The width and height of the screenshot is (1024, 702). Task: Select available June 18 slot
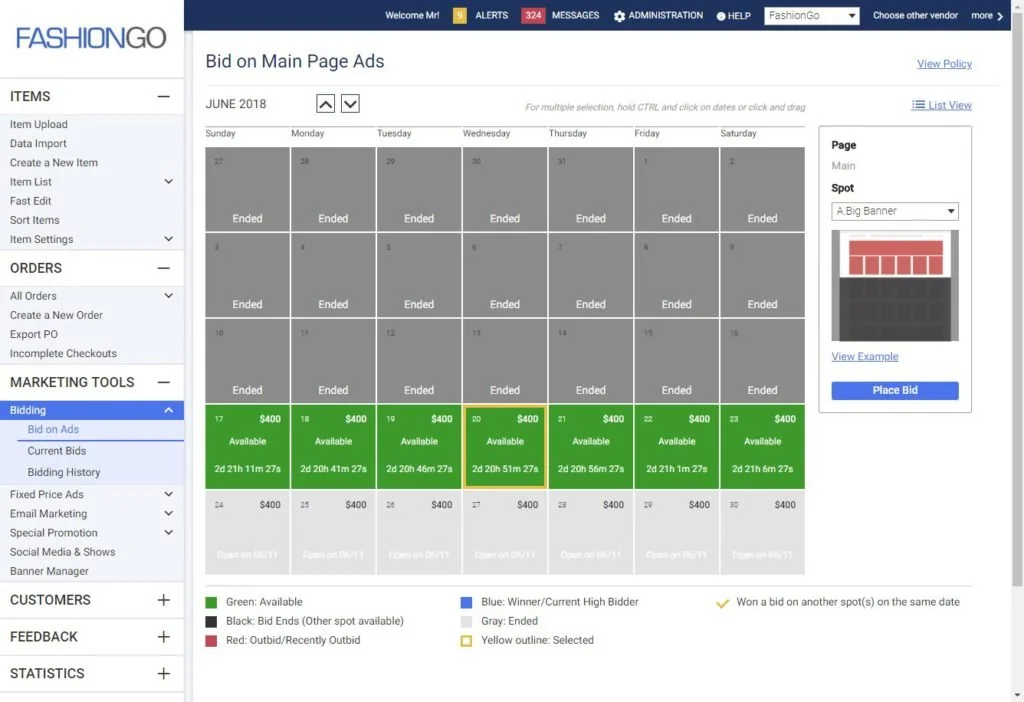(x=333, y=447)
